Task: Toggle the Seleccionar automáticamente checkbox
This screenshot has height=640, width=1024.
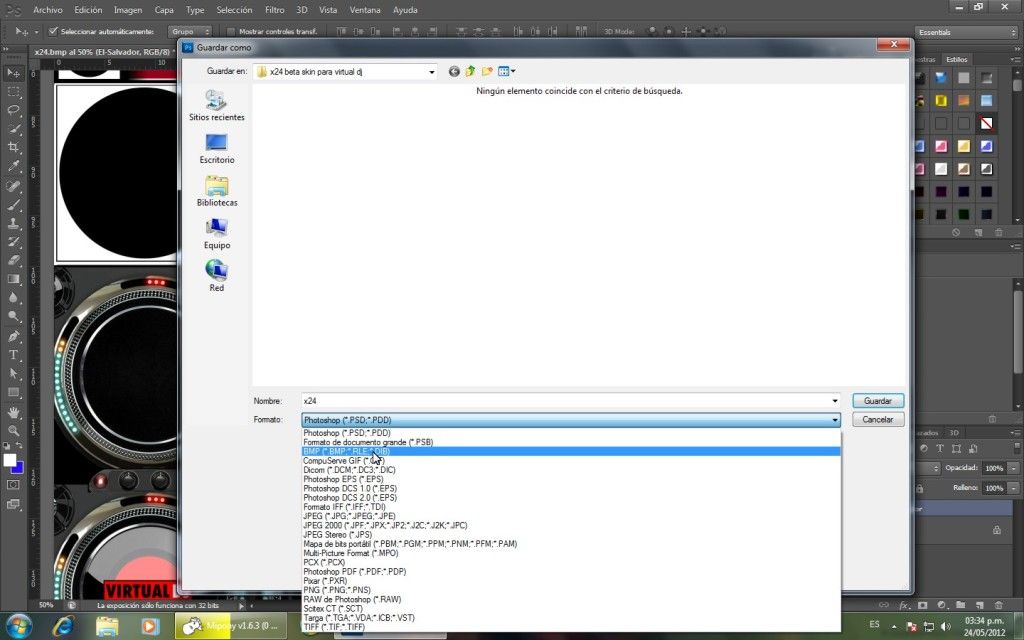Action: coord(54,31)
